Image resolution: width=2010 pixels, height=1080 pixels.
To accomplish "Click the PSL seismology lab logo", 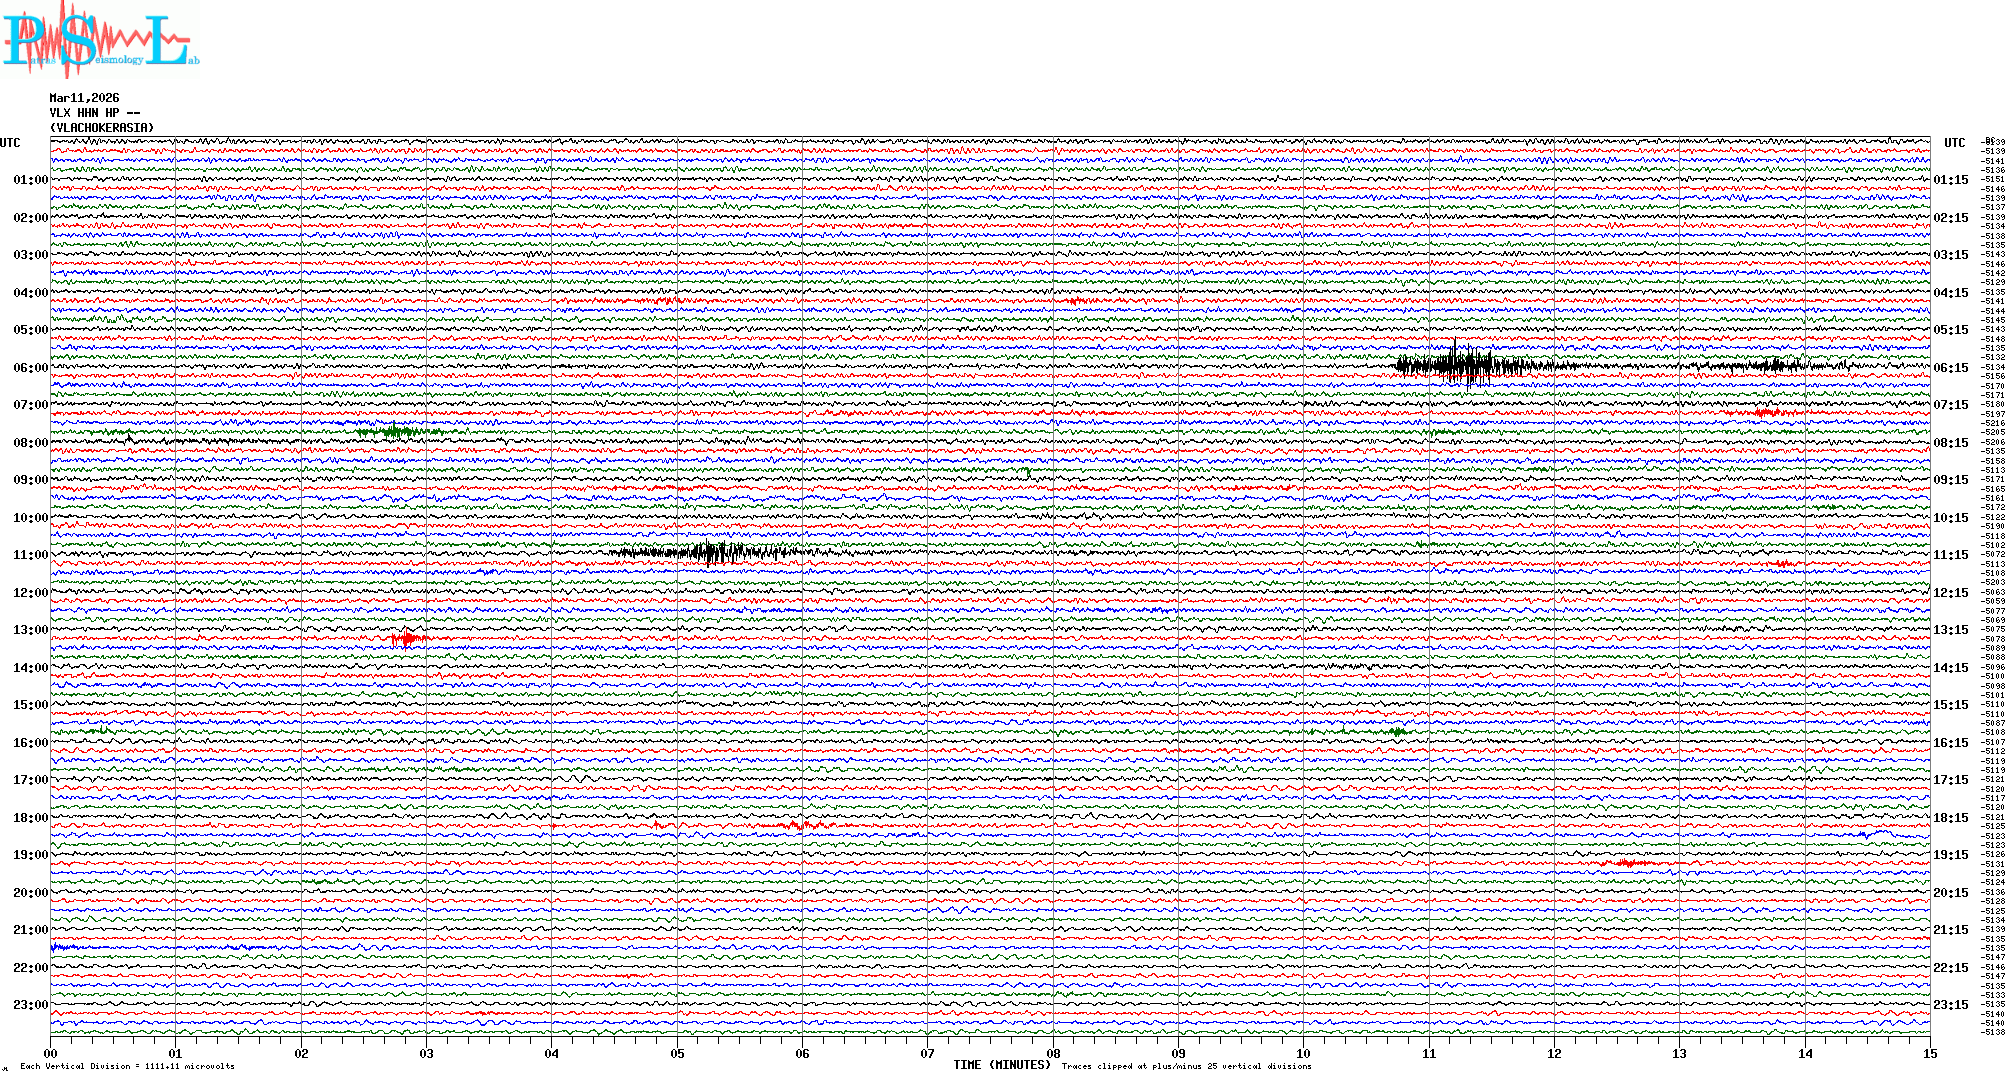I will click(98, 40).
